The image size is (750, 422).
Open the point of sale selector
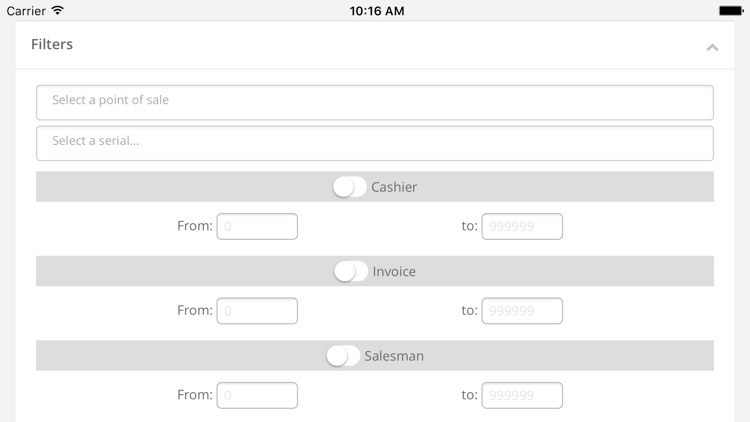(x=375, y=102)
